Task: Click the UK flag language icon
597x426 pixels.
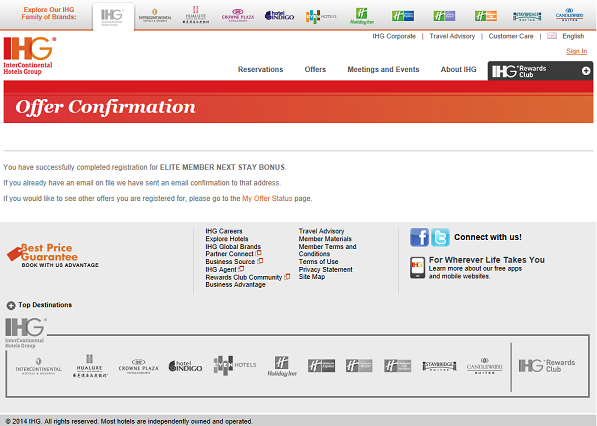Action: pyautogui.click(x=552, y=36)
